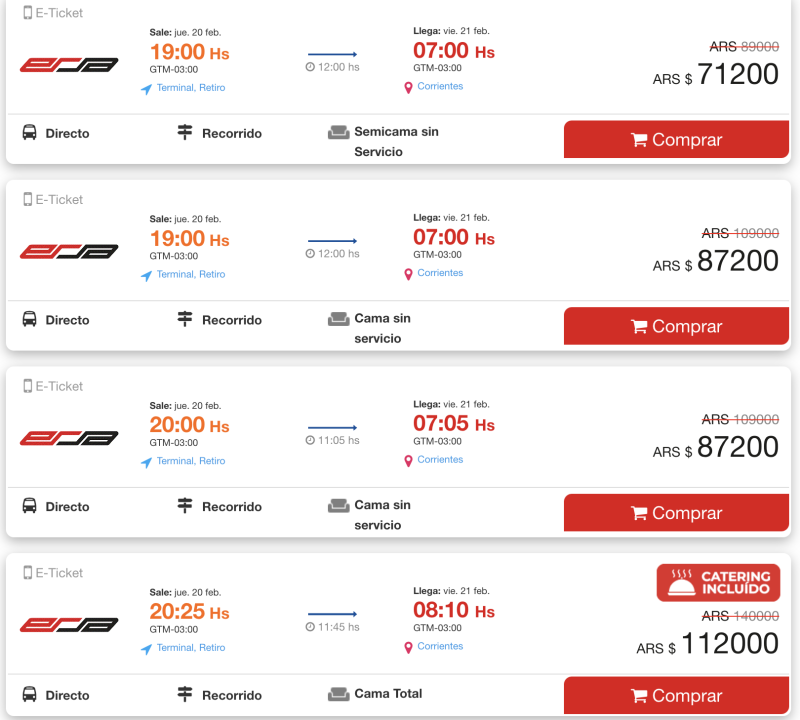Click the seat icon next to Cama Total
Screen dimensions: 800x720
pos(338,694)
